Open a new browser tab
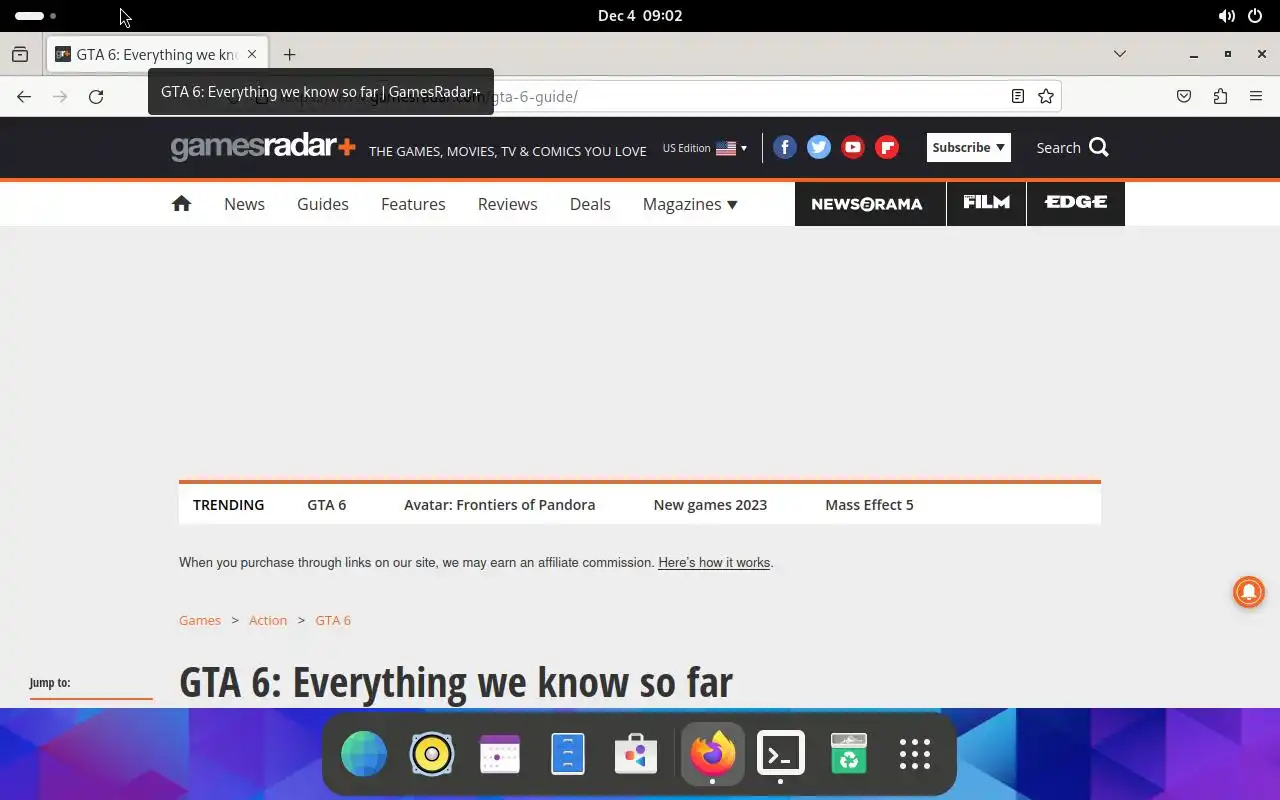 click(x=289, y=54)
